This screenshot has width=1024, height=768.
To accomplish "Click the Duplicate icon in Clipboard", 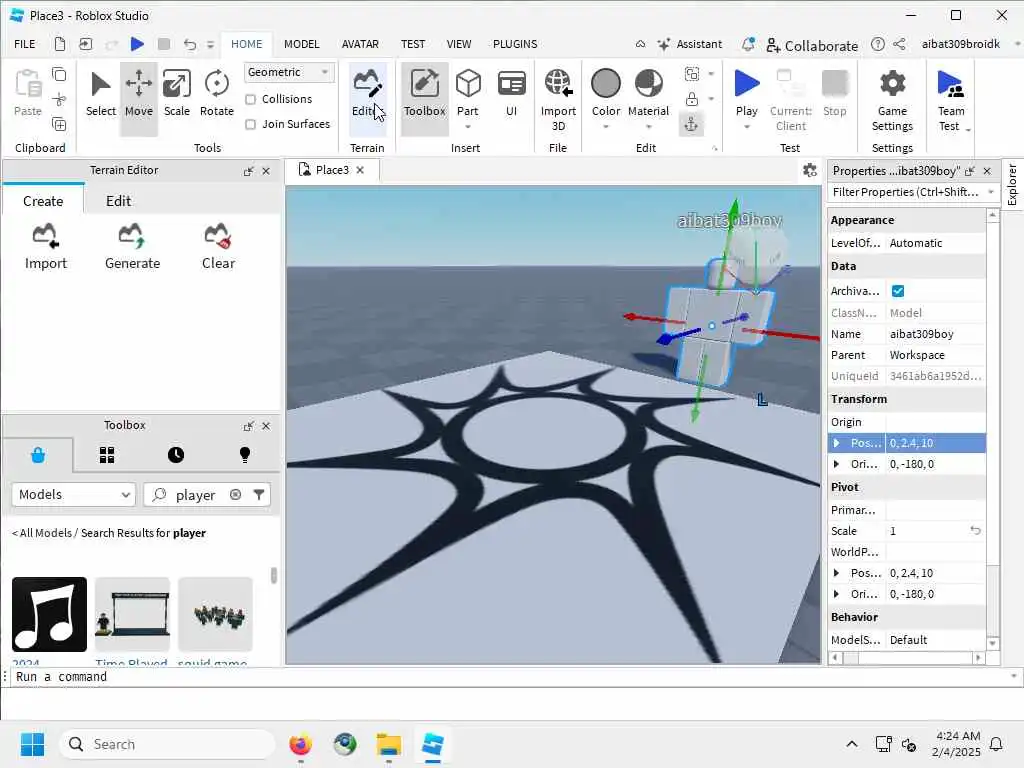I will 59,124.
